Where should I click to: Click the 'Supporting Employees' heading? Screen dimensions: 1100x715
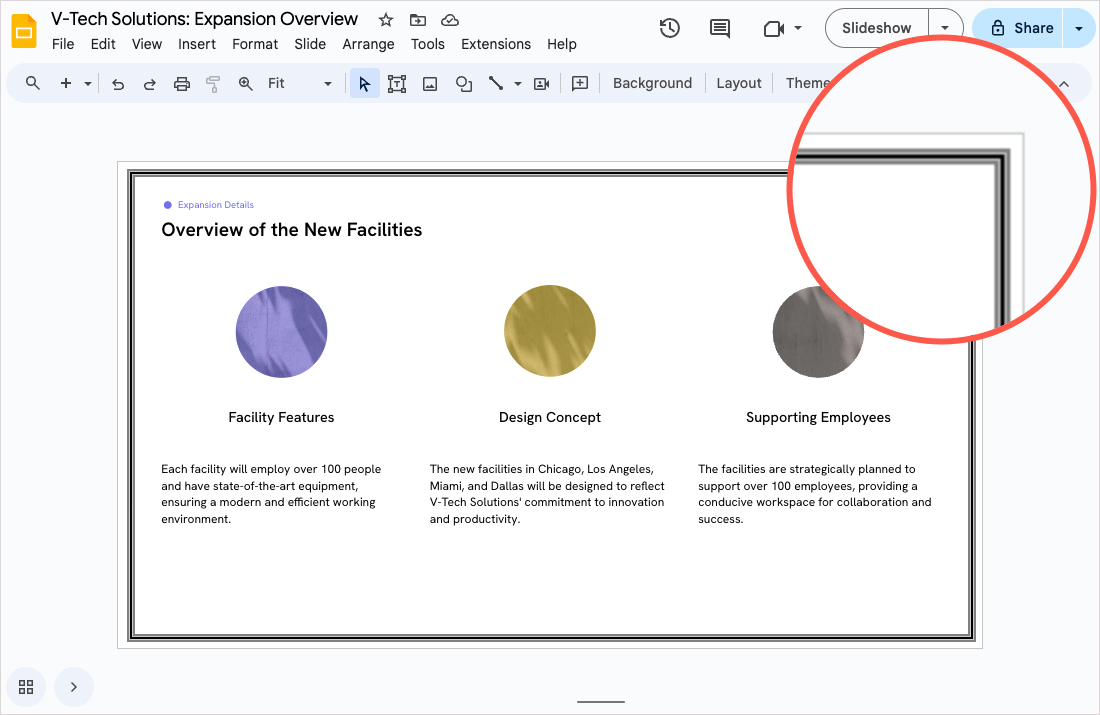(818, 417)
